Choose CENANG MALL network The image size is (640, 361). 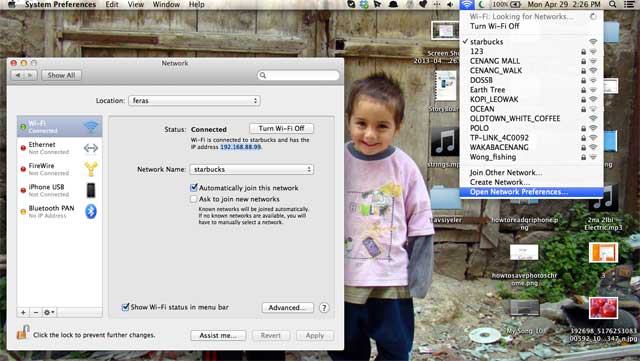pyautogui.click(x=531, y=61)
